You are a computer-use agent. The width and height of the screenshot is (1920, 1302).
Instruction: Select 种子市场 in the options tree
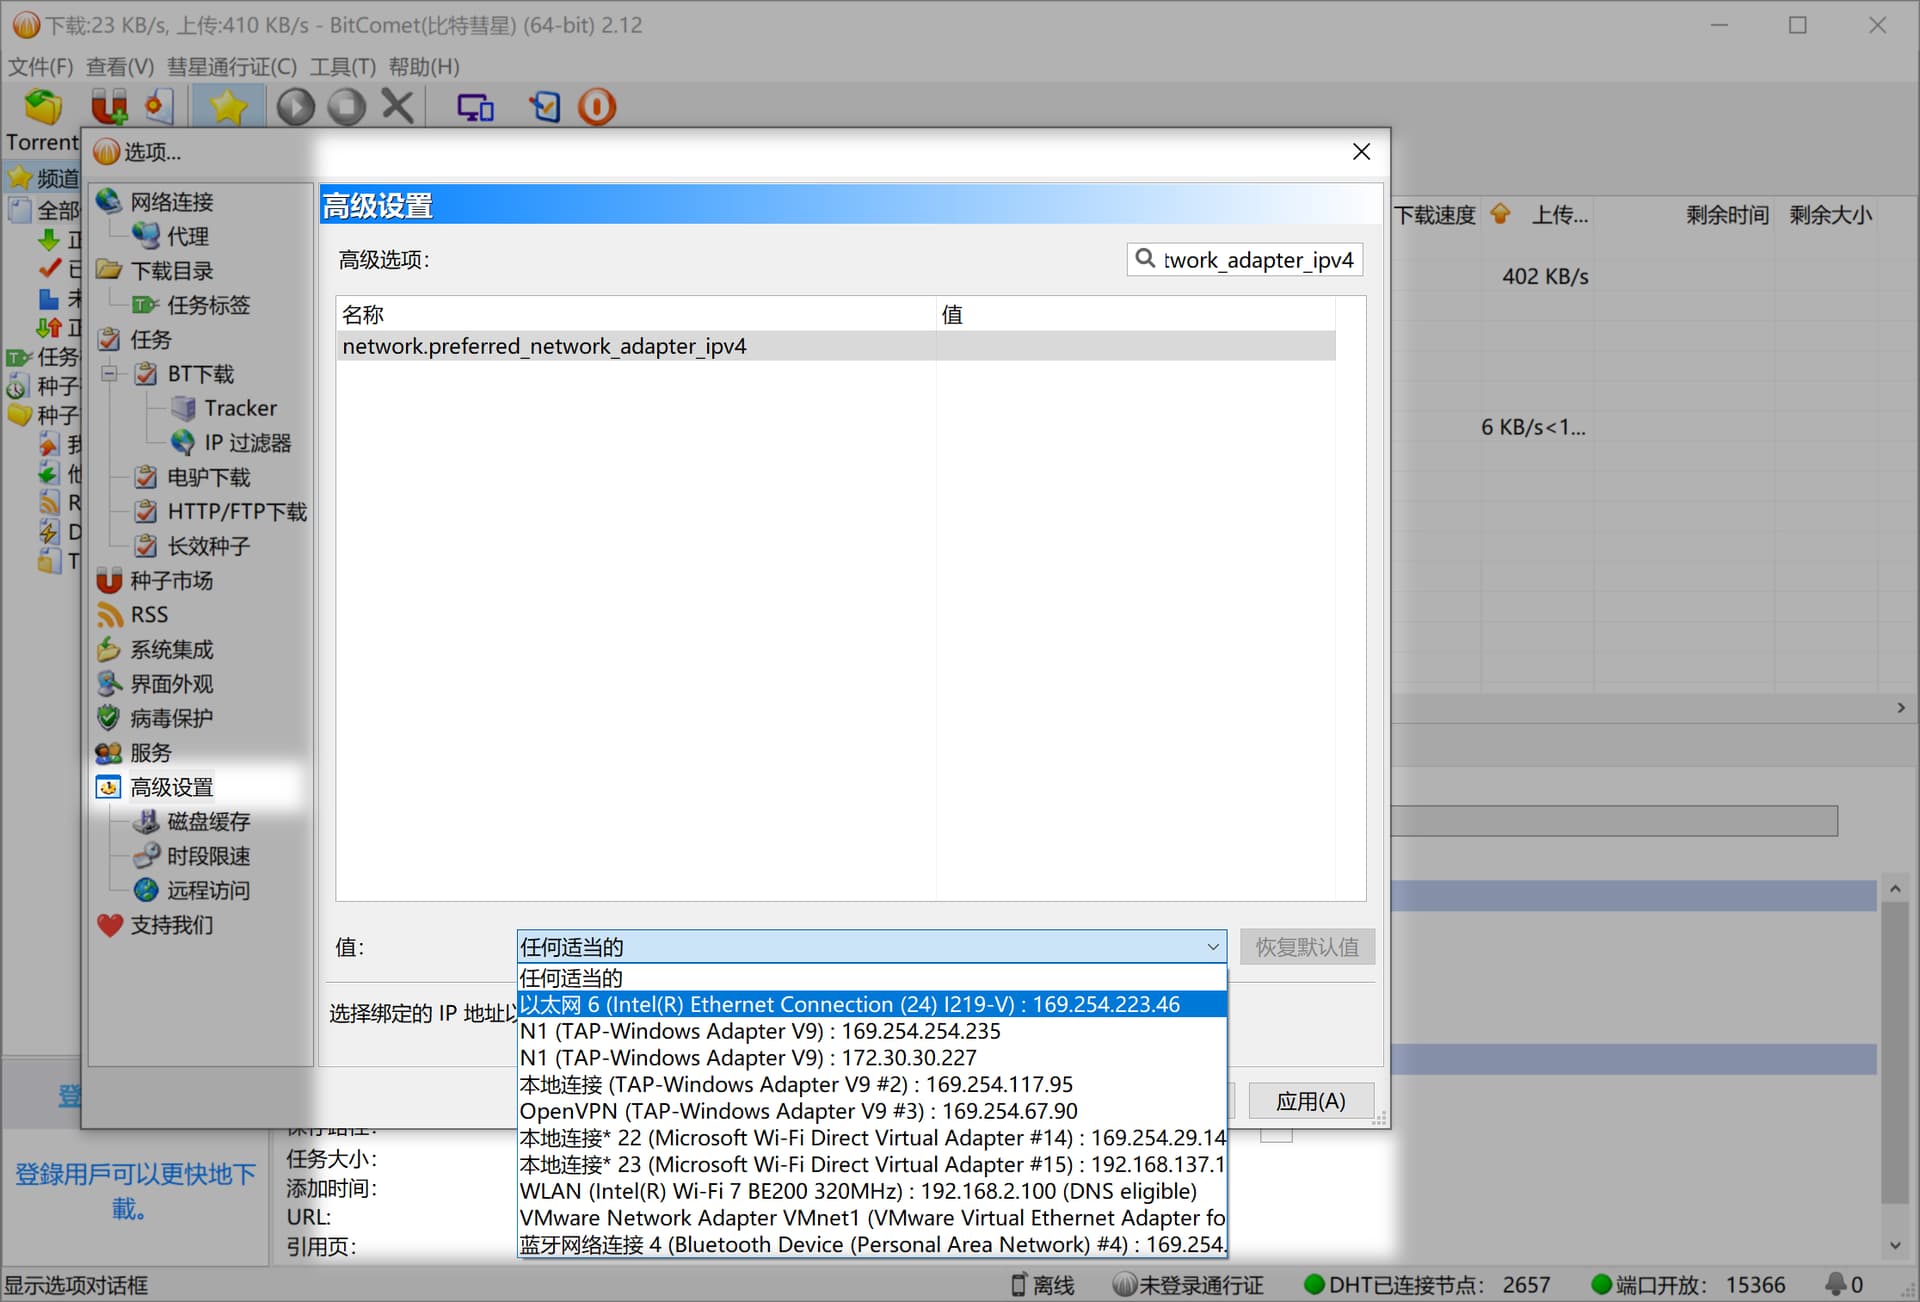(x=171, y=580)
